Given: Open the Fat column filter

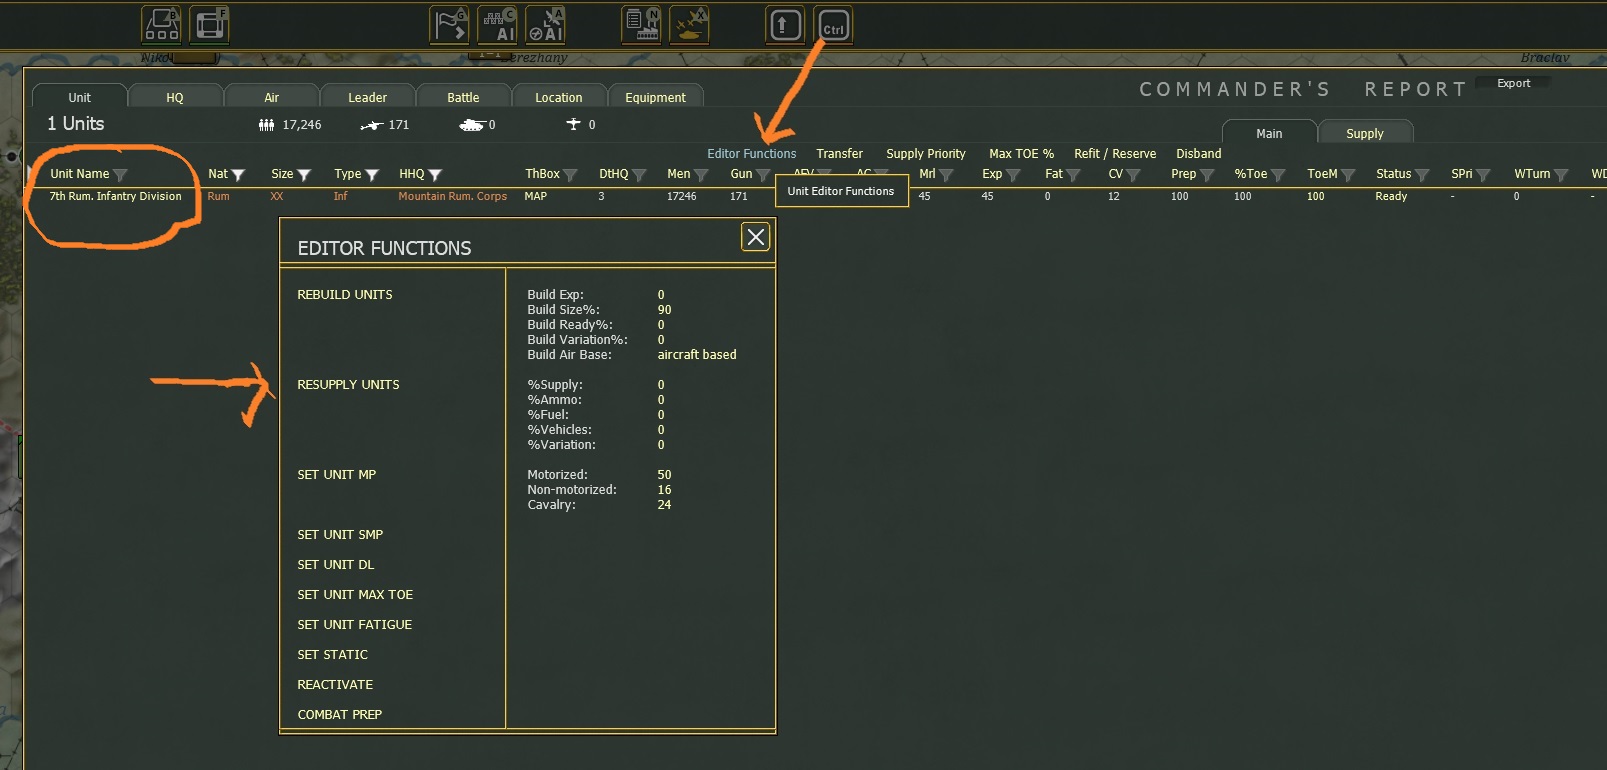Looking at the screenshot, I should pyautogui.click(x=1073, y=175).
